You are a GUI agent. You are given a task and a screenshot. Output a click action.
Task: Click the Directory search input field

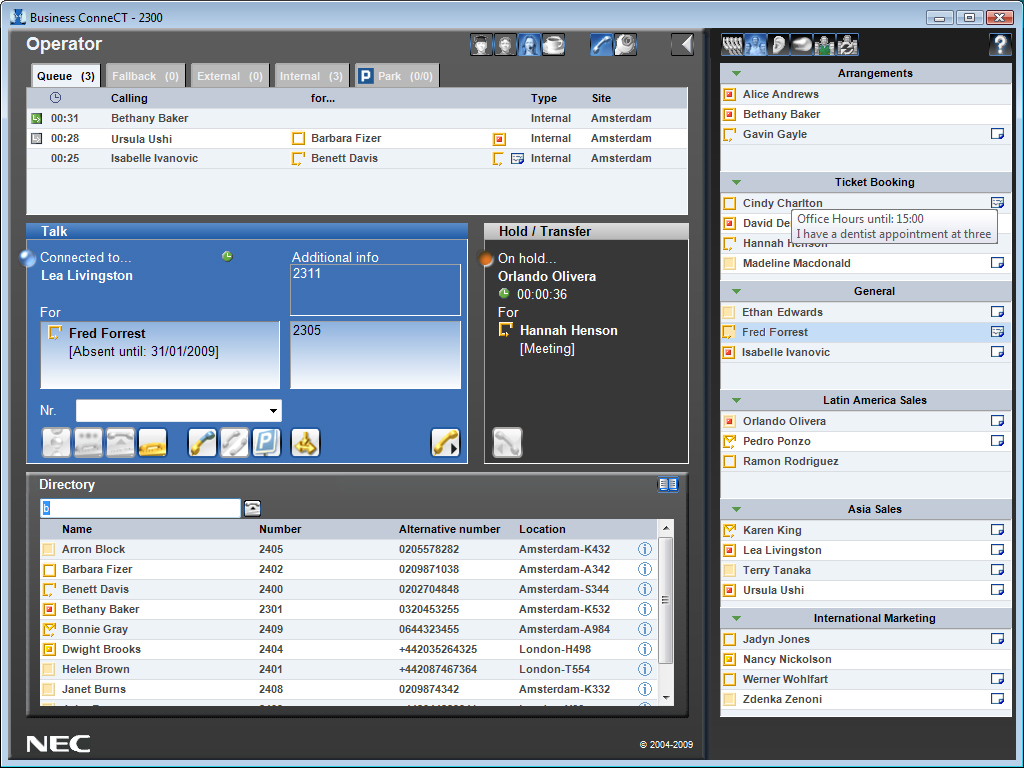[140, 508]
